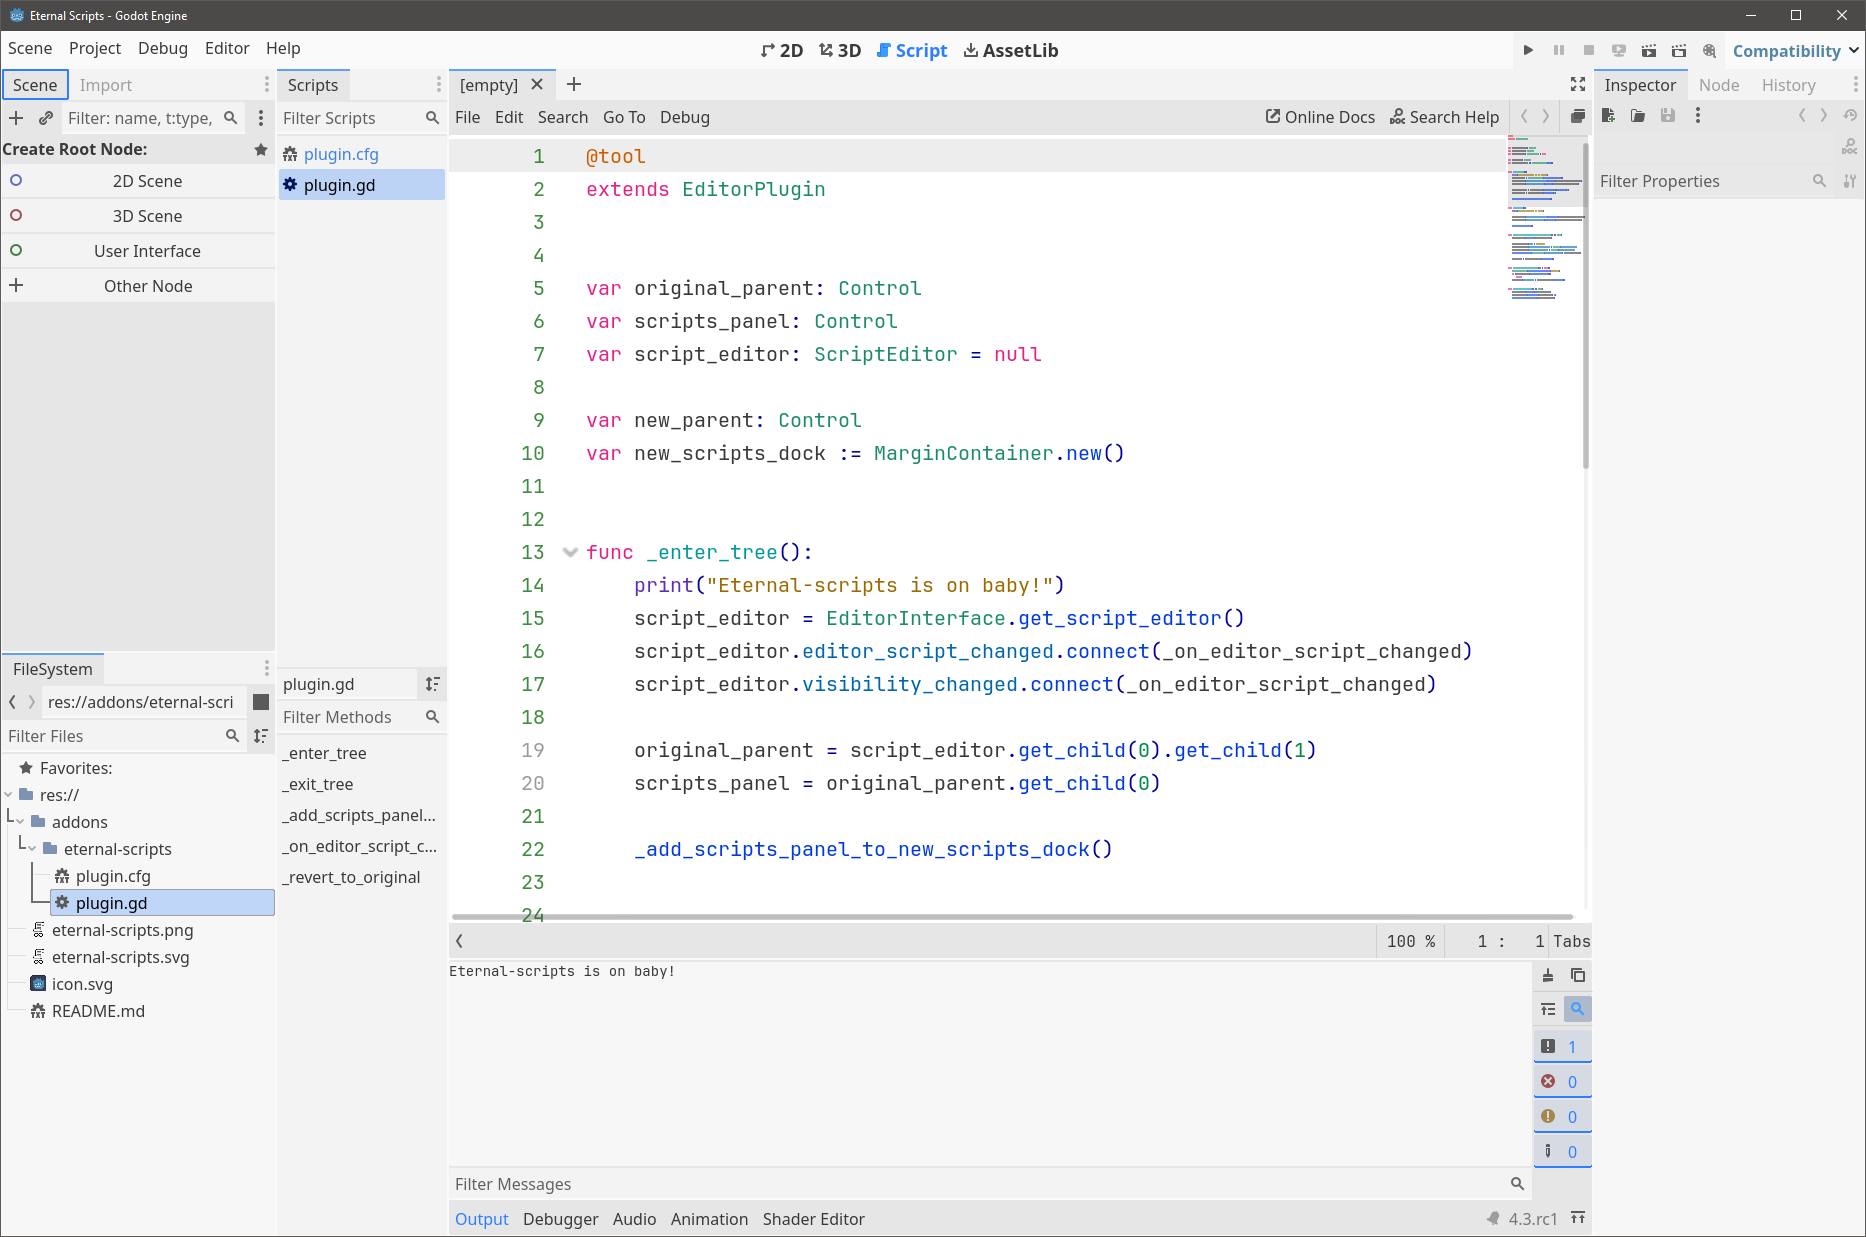Click the floating script window icon
Viewport: 1866px width, 1237px height.
click(x=1577, y=116)
